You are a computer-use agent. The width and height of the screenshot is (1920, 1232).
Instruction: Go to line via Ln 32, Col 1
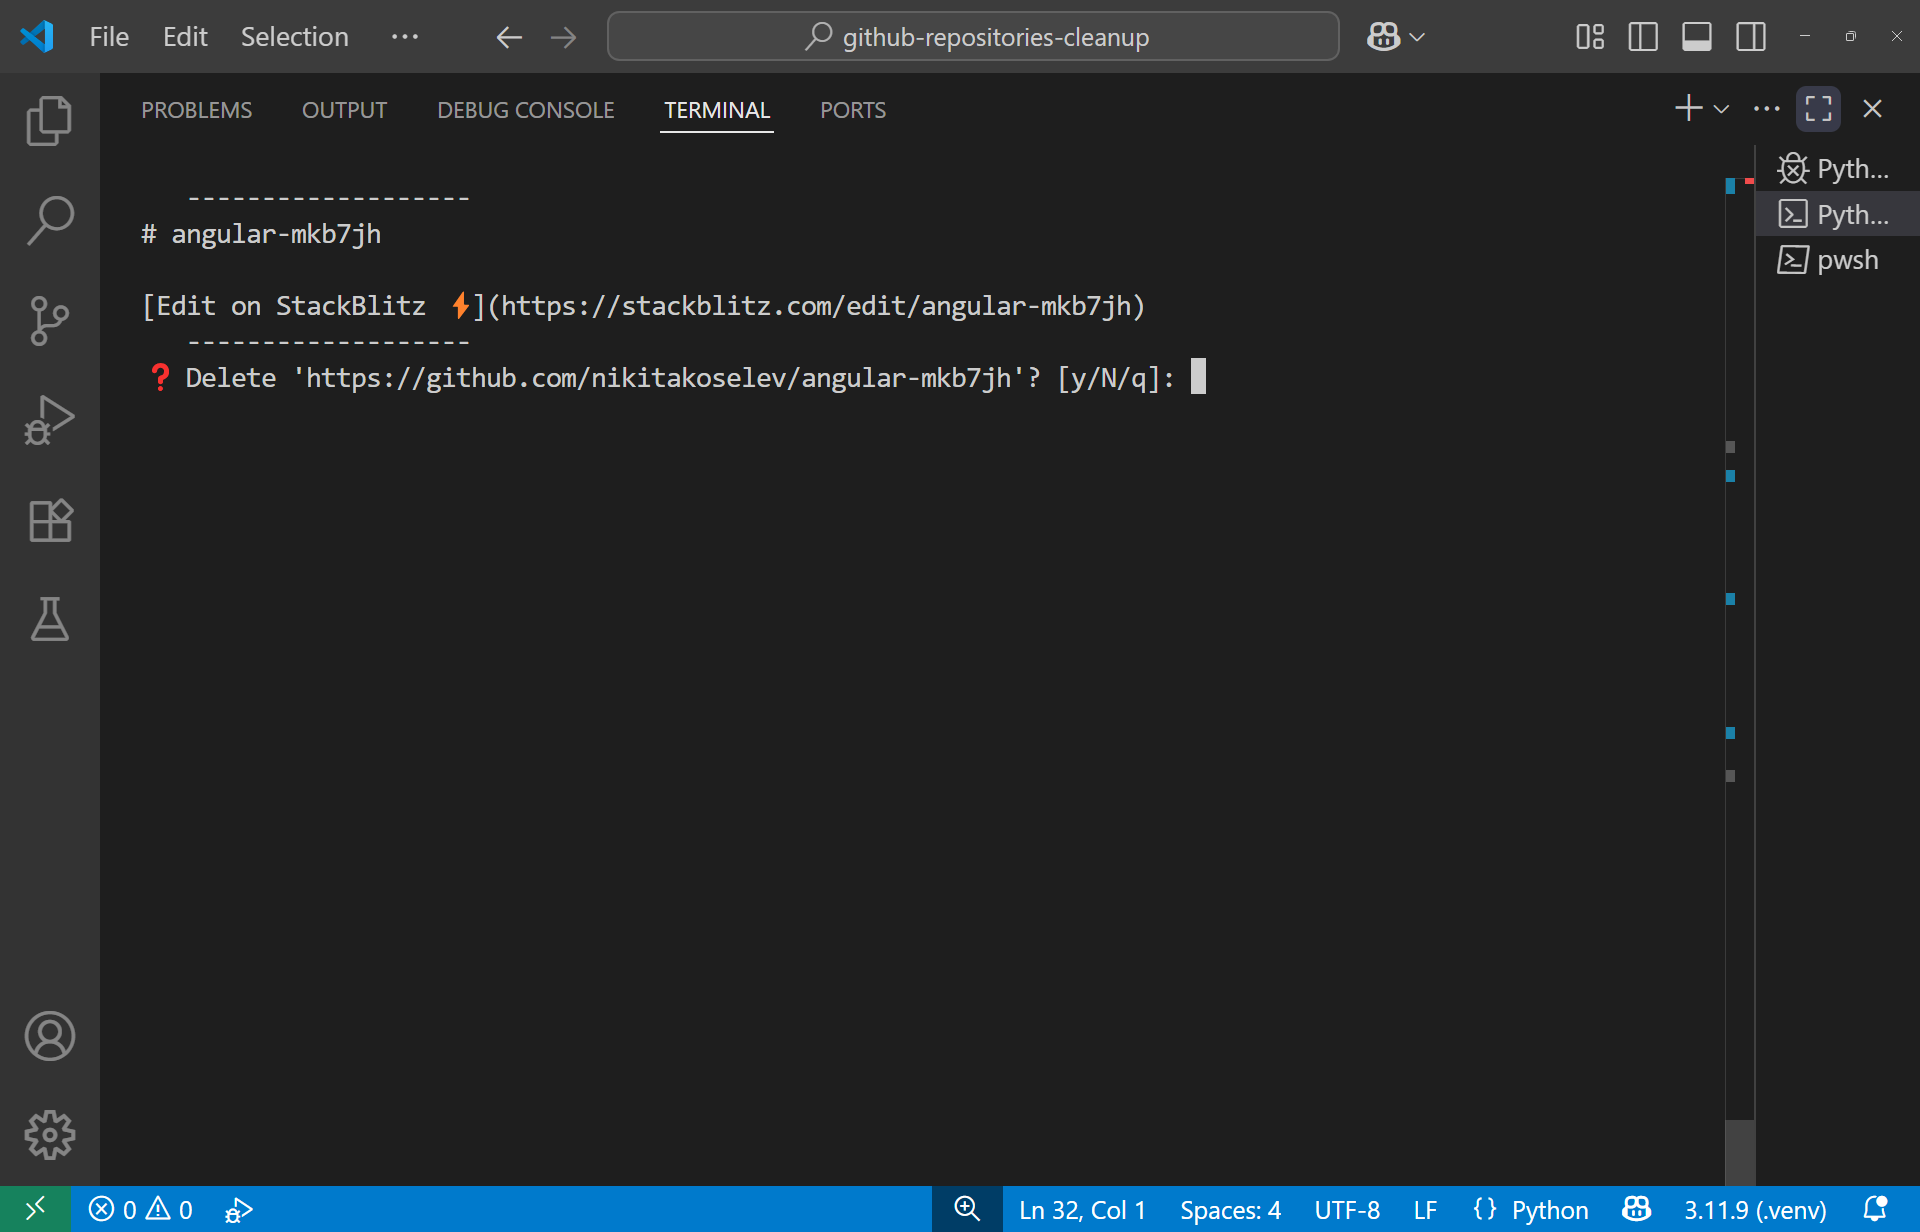point(1082,1210)
